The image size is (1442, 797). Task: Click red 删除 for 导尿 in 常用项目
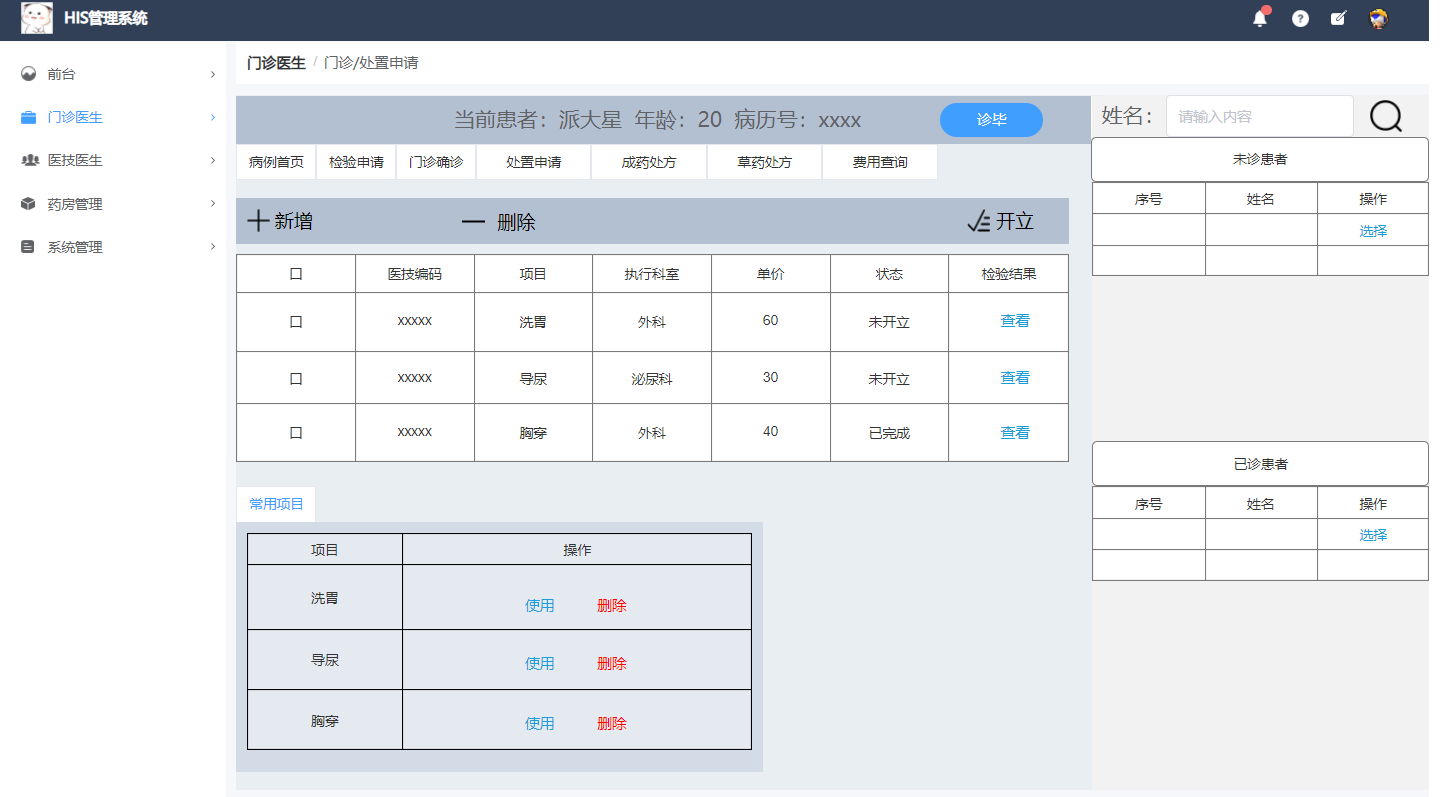tap(612, 664)
